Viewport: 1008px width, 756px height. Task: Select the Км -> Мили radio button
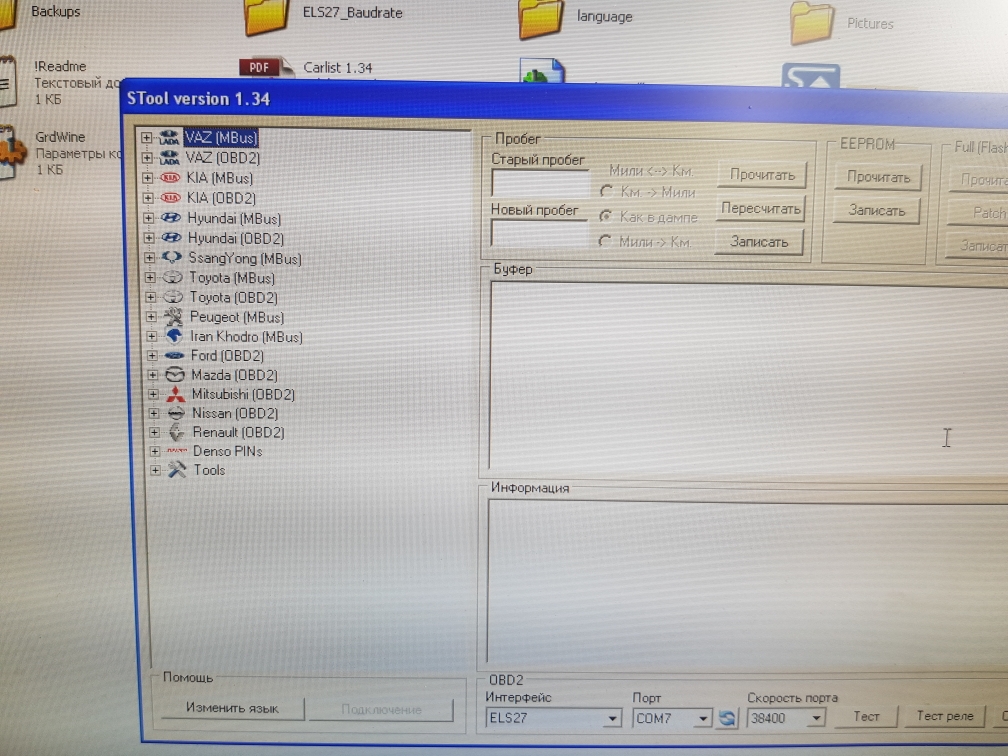point(606,192)
